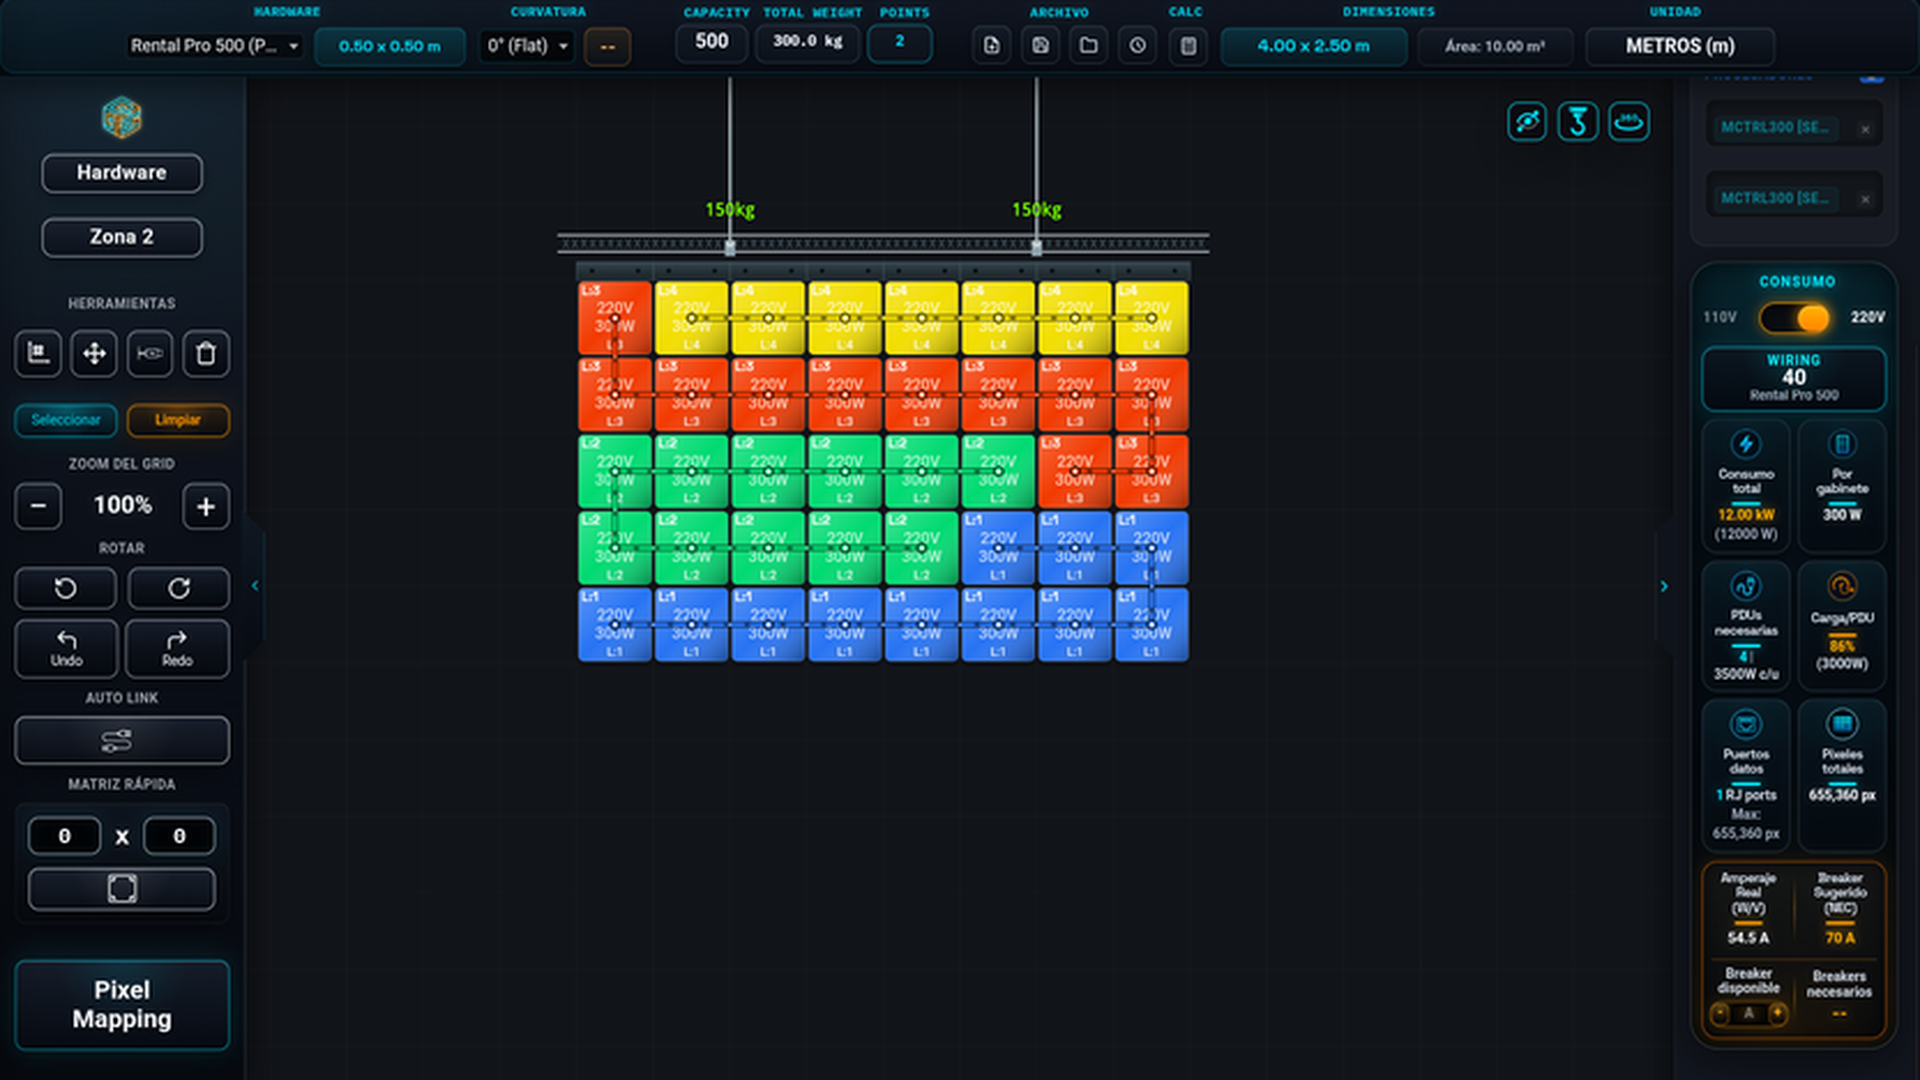Viewport: 1920px width, 1080px height.
Task: Select the link cable tool
Action: (x=150, y=353)
